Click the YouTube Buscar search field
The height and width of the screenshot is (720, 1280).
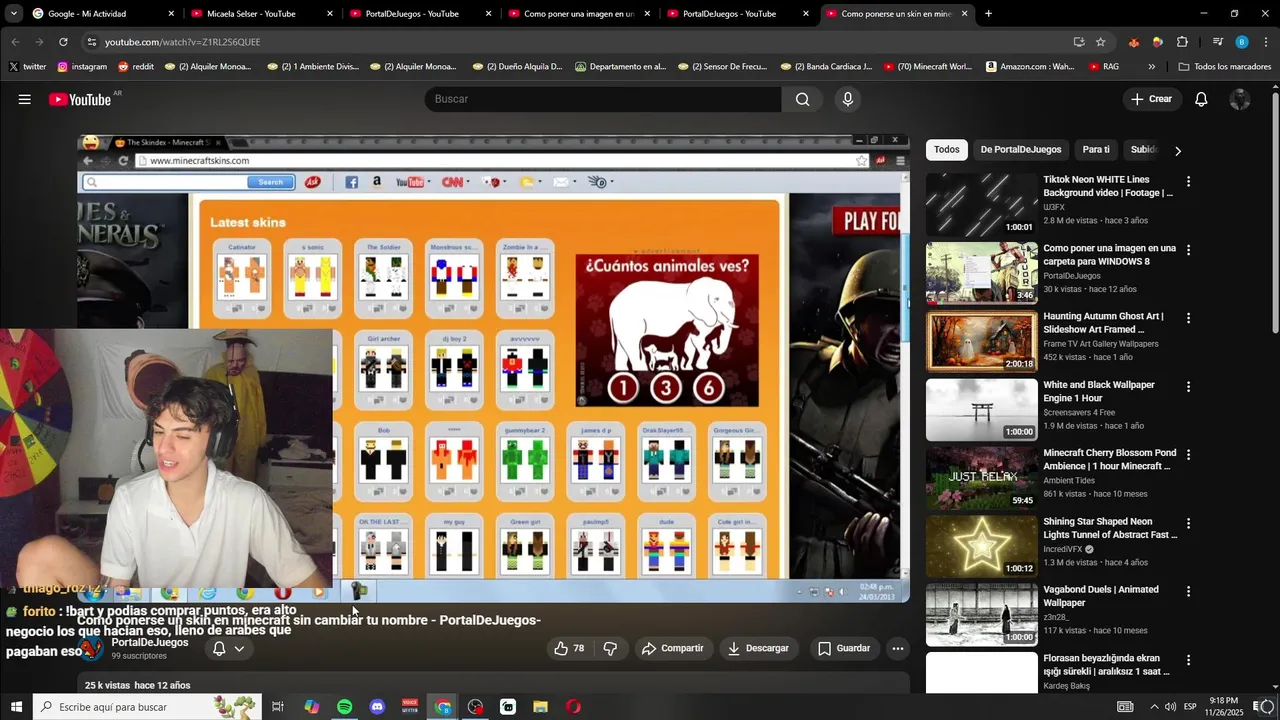[x=603, y=99]
